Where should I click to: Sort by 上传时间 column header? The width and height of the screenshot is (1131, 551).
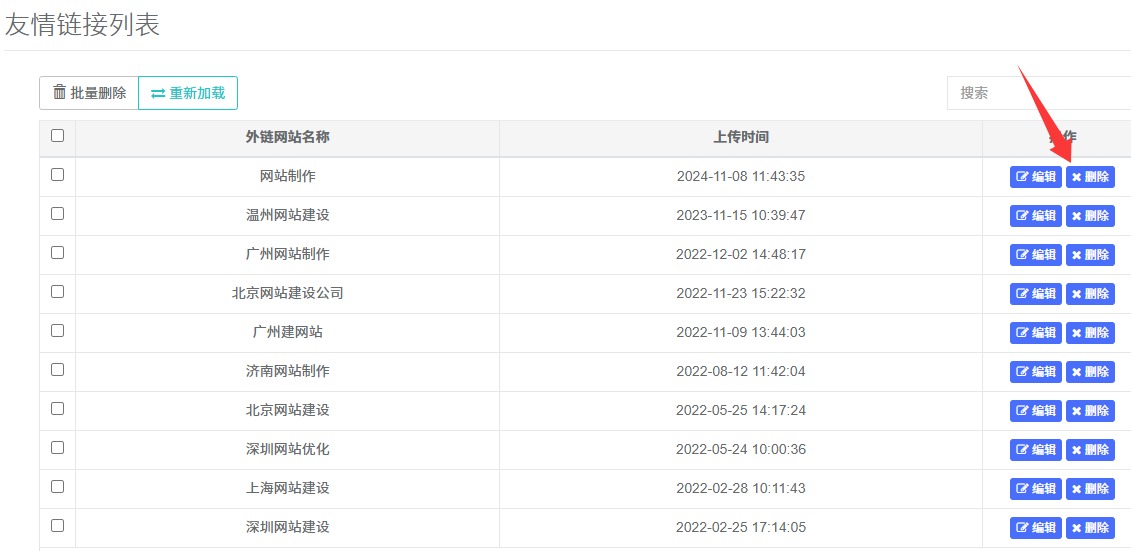pos(740,137)
